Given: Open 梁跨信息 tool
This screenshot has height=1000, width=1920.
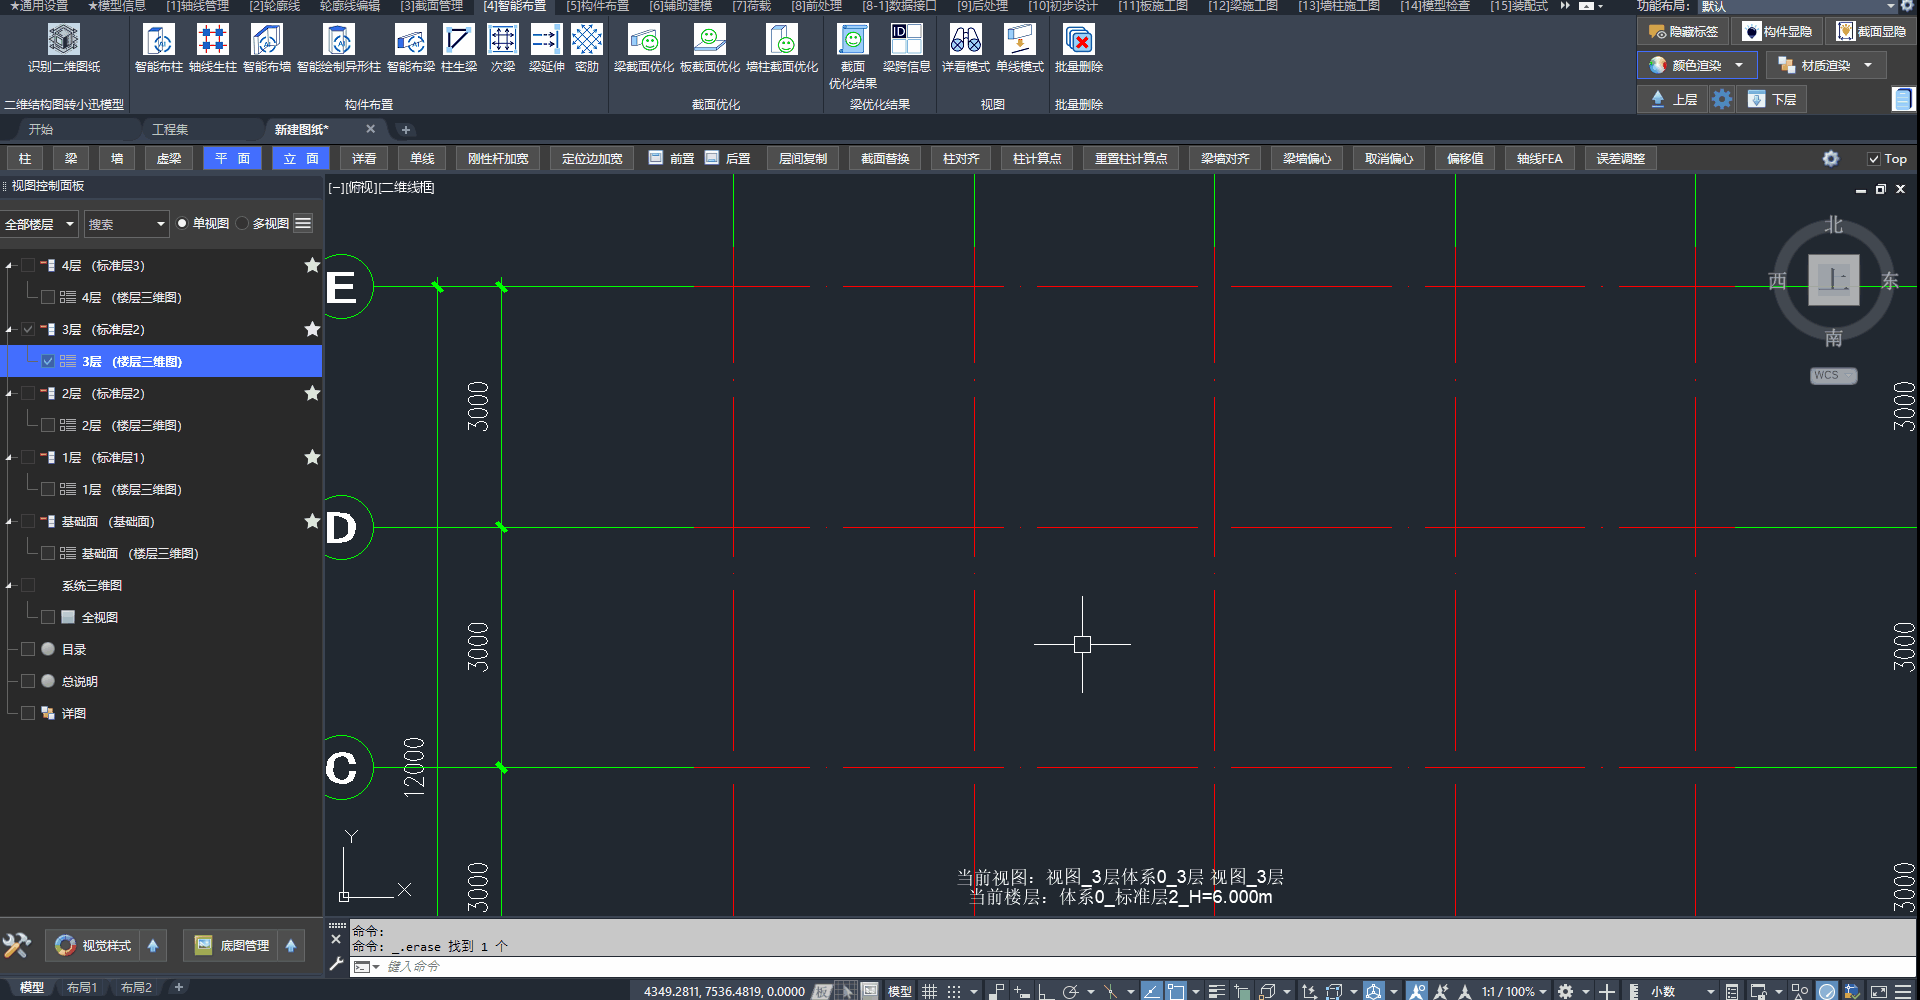Looking at the screenshot, I should coord(906,41).
